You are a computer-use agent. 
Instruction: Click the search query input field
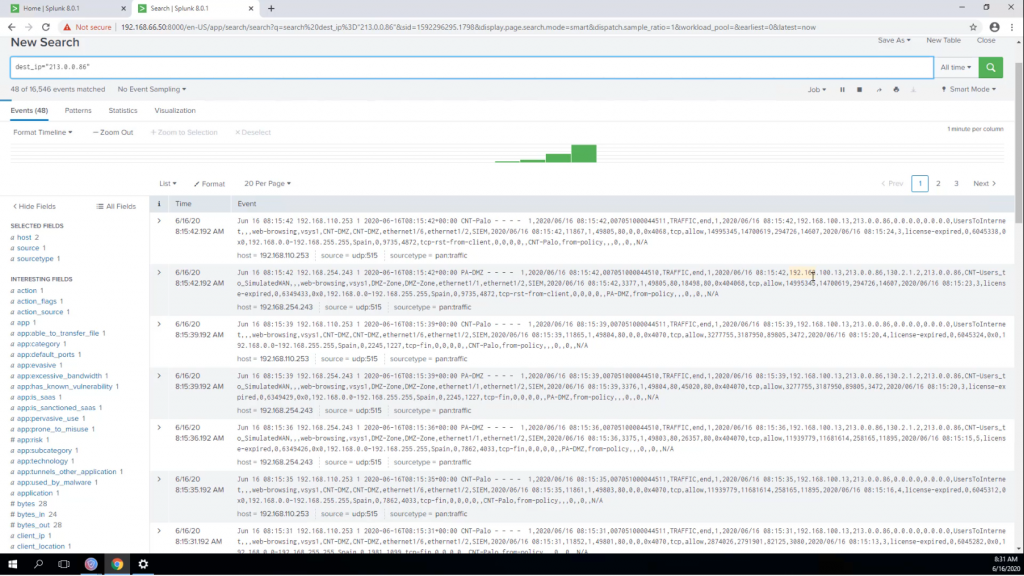pos(472,67)
